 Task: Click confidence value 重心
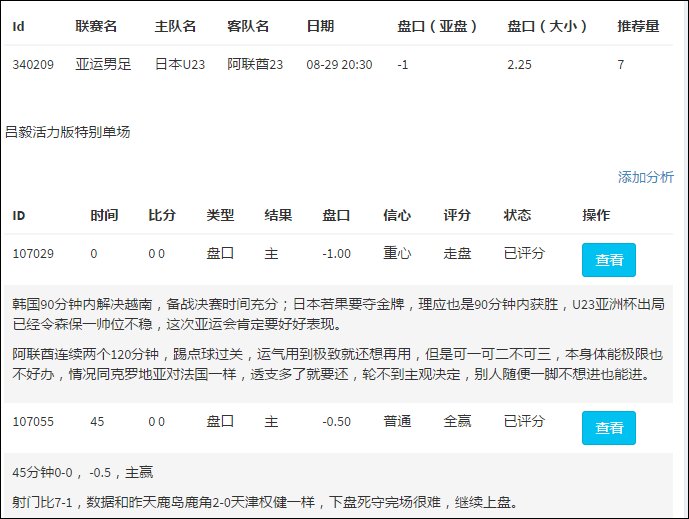tap(397, 253)
